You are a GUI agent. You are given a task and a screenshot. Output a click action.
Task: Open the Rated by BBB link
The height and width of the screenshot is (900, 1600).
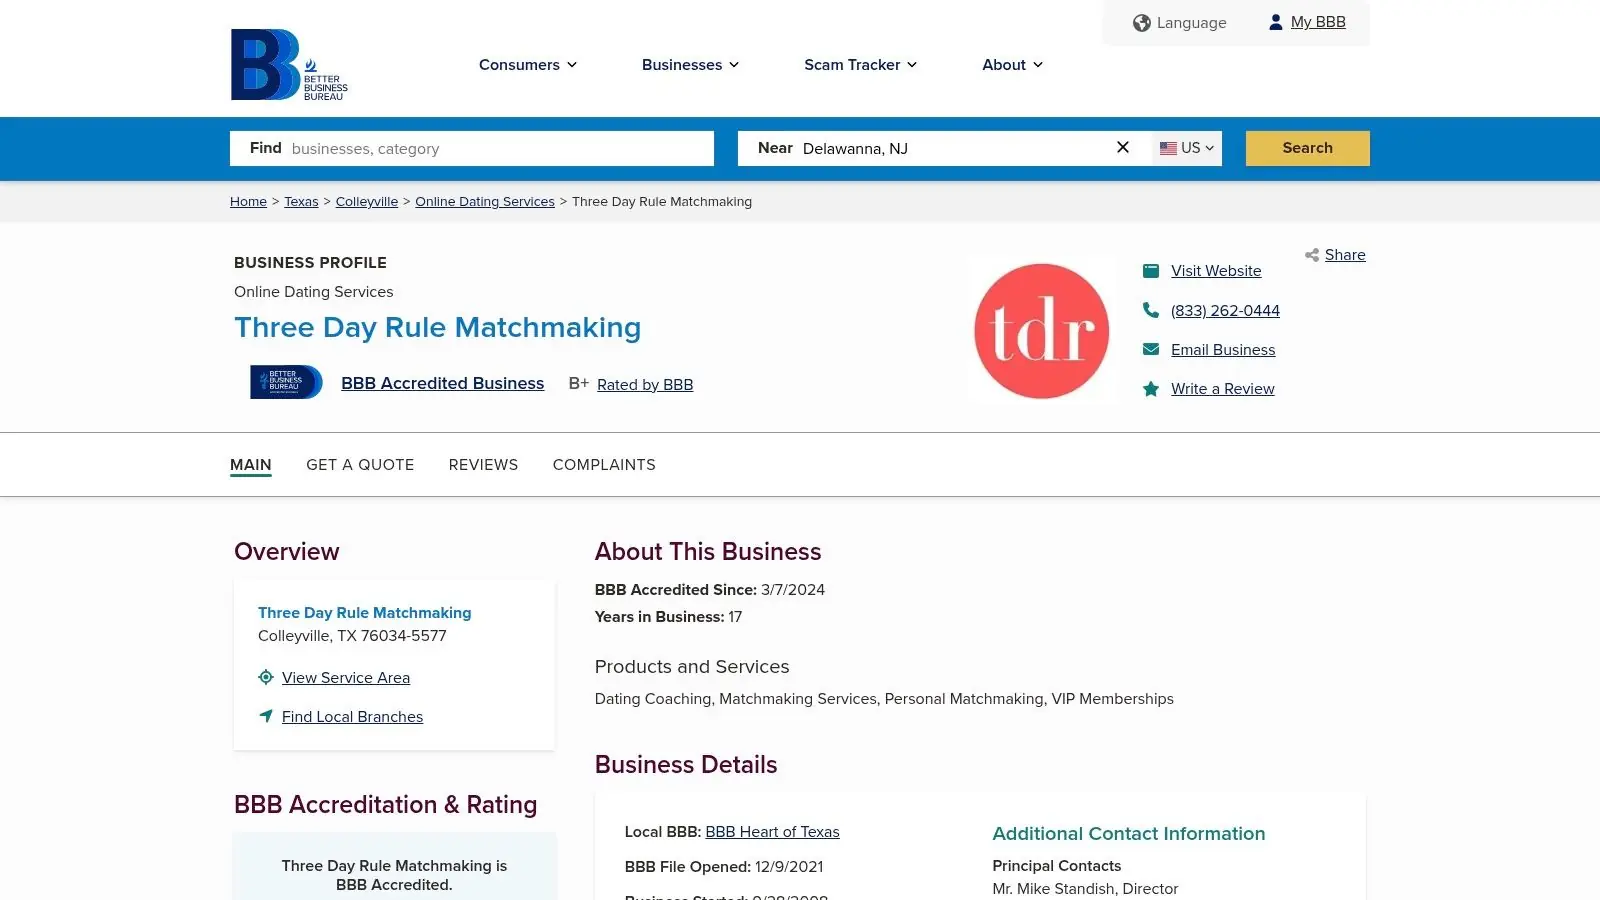tap(645, 385)
